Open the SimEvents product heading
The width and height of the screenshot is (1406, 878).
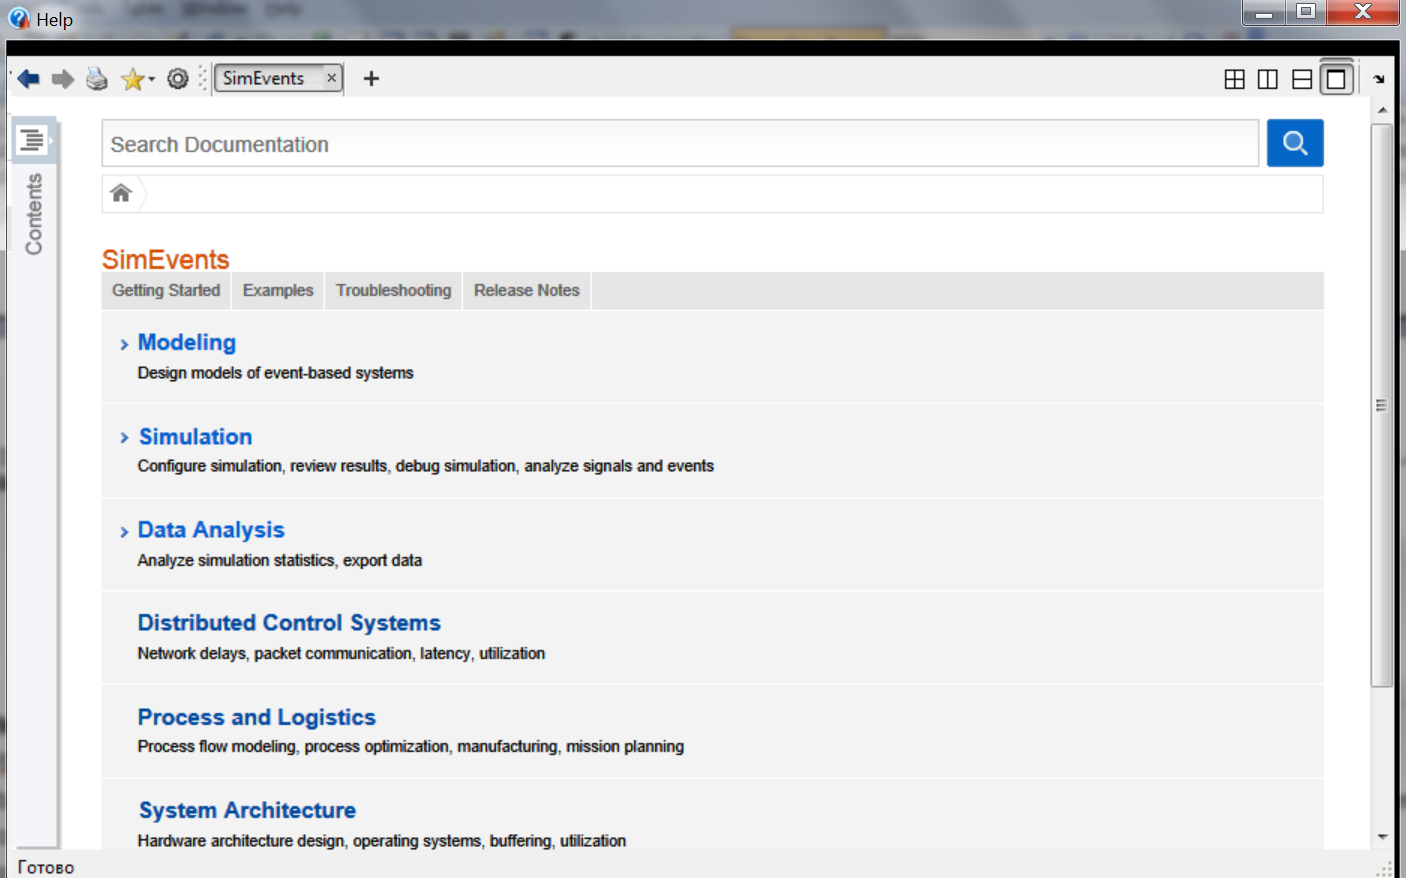click(166, 259)
